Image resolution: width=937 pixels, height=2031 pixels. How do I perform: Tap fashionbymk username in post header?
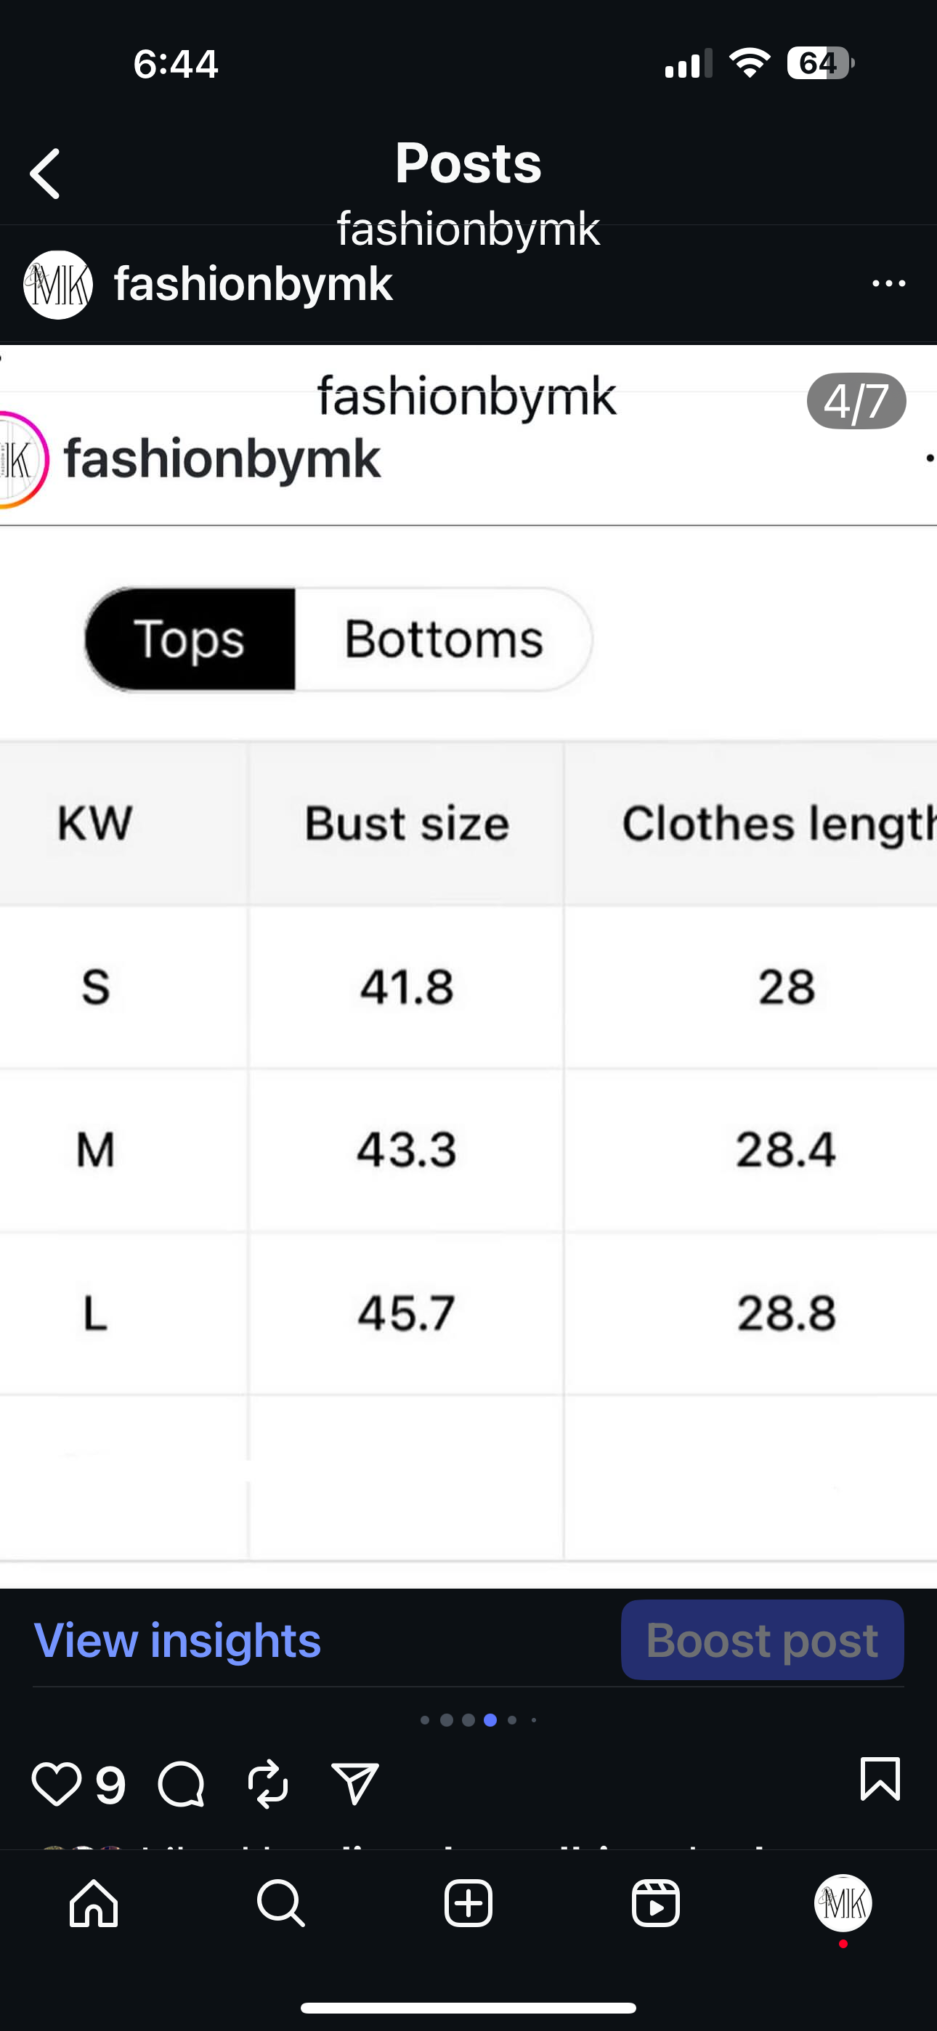(x=253, y=284)
